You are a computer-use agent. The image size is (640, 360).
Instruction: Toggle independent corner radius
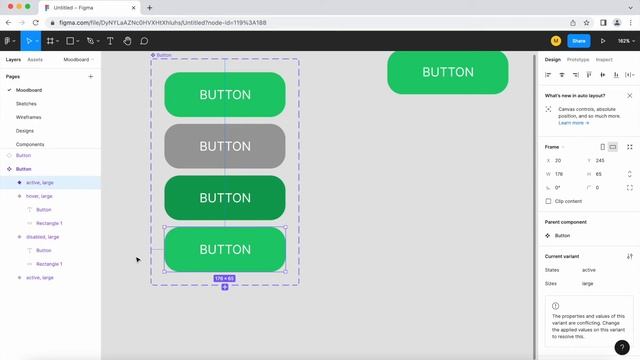pyautogui.click(x=630, y=188)
